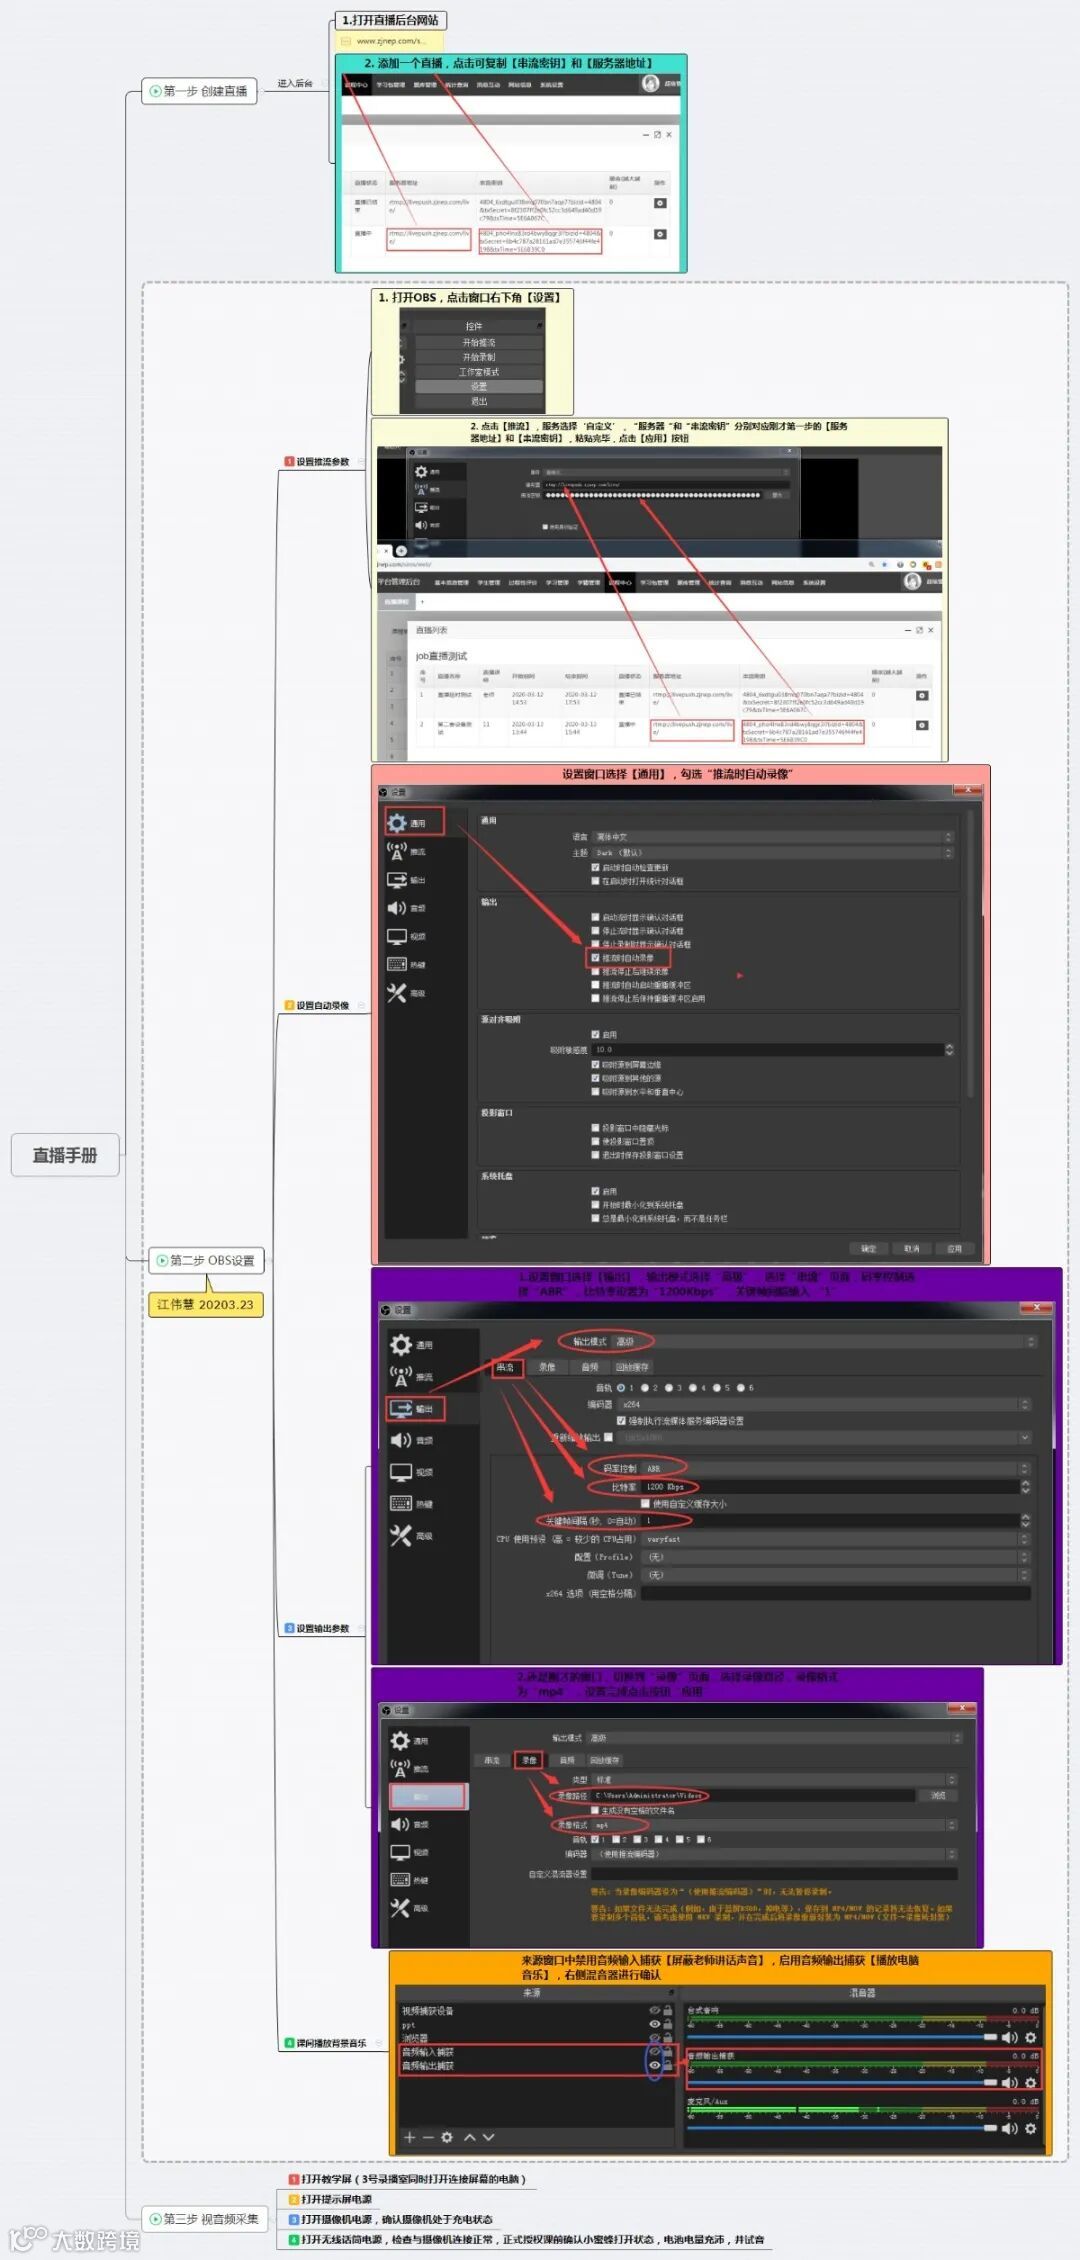The width and height of the screenshot is (1080, 2260).
Task: Open 高级 tools icon in 录像 output settings window
Action: tap(400, 1908)
